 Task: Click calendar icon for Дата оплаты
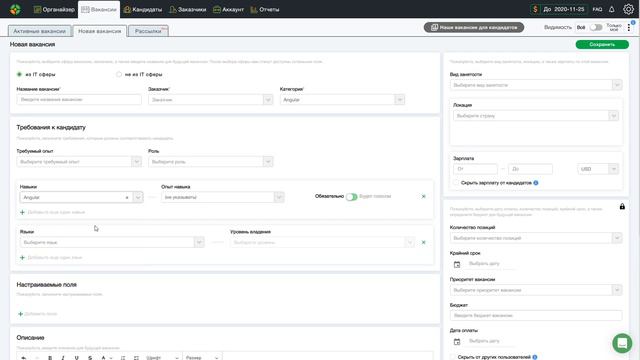point(457,342)
